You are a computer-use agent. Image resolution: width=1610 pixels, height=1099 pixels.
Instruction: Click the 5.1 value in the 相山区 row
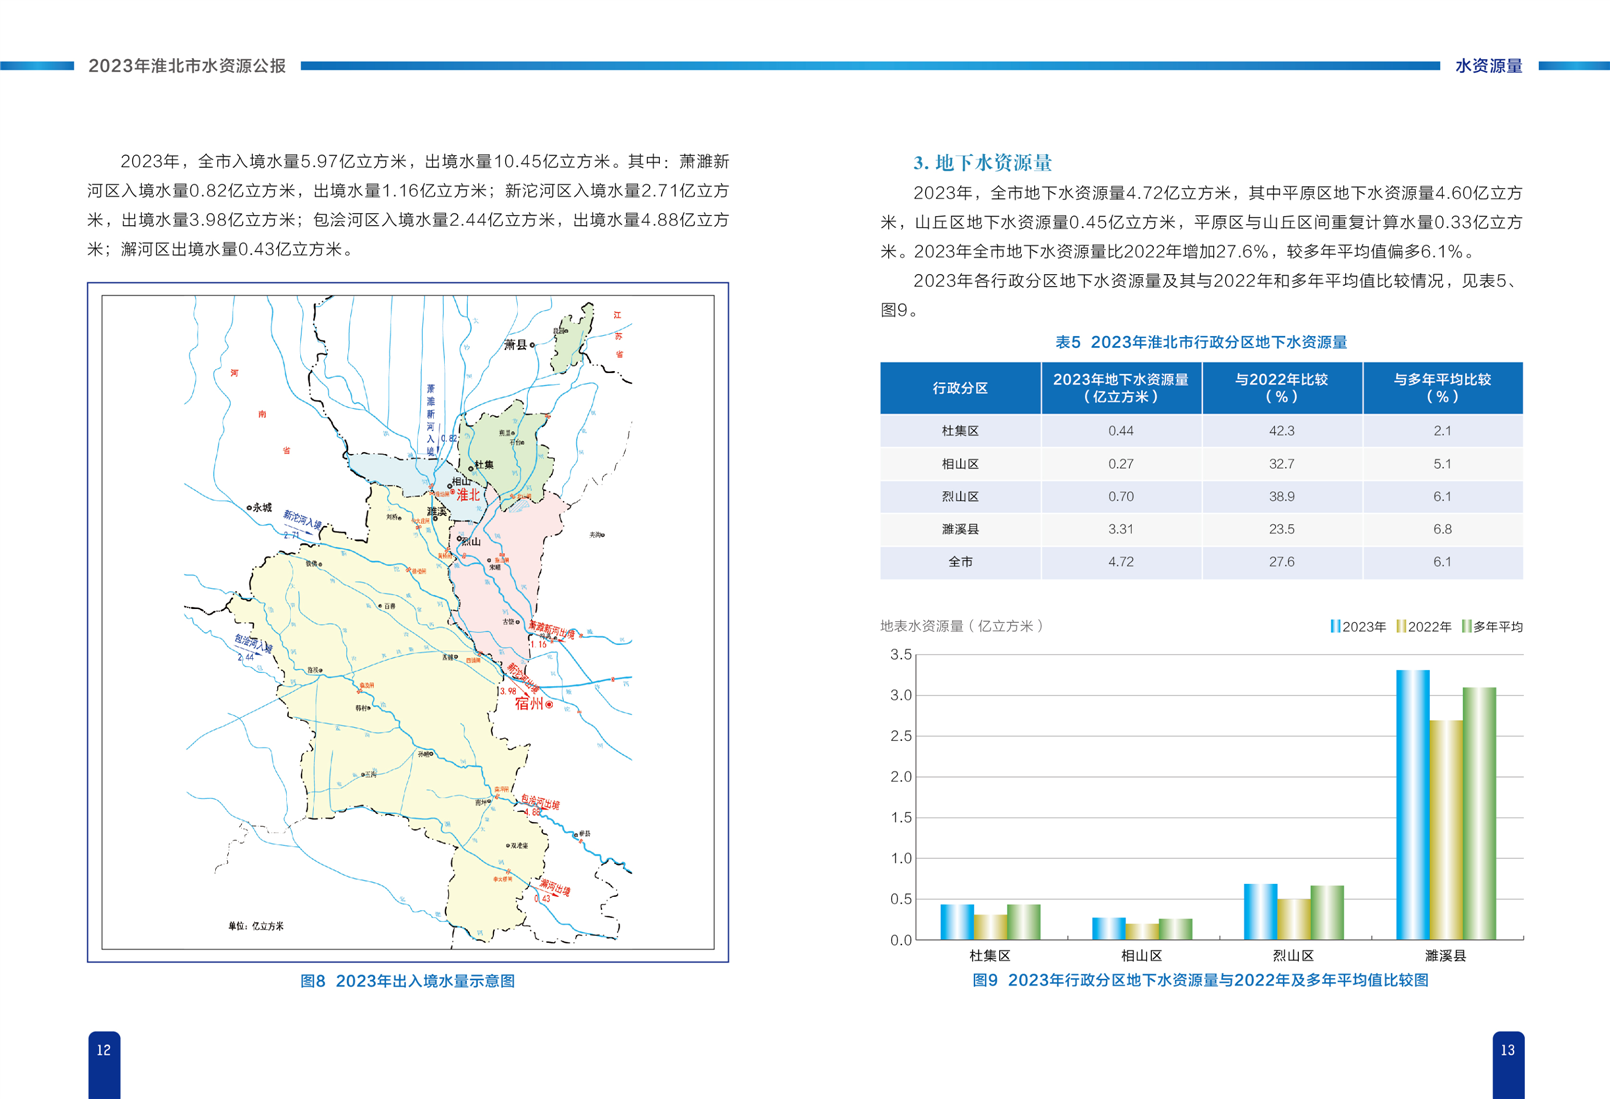pos(1442,464)
